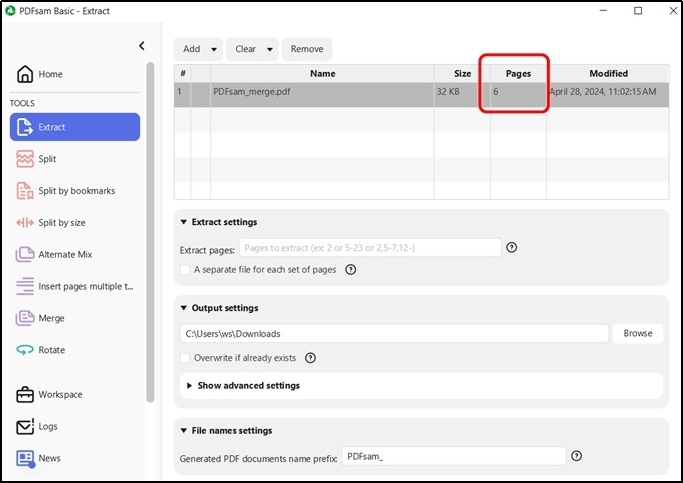Open the Clear dropdown arrow

270,49
